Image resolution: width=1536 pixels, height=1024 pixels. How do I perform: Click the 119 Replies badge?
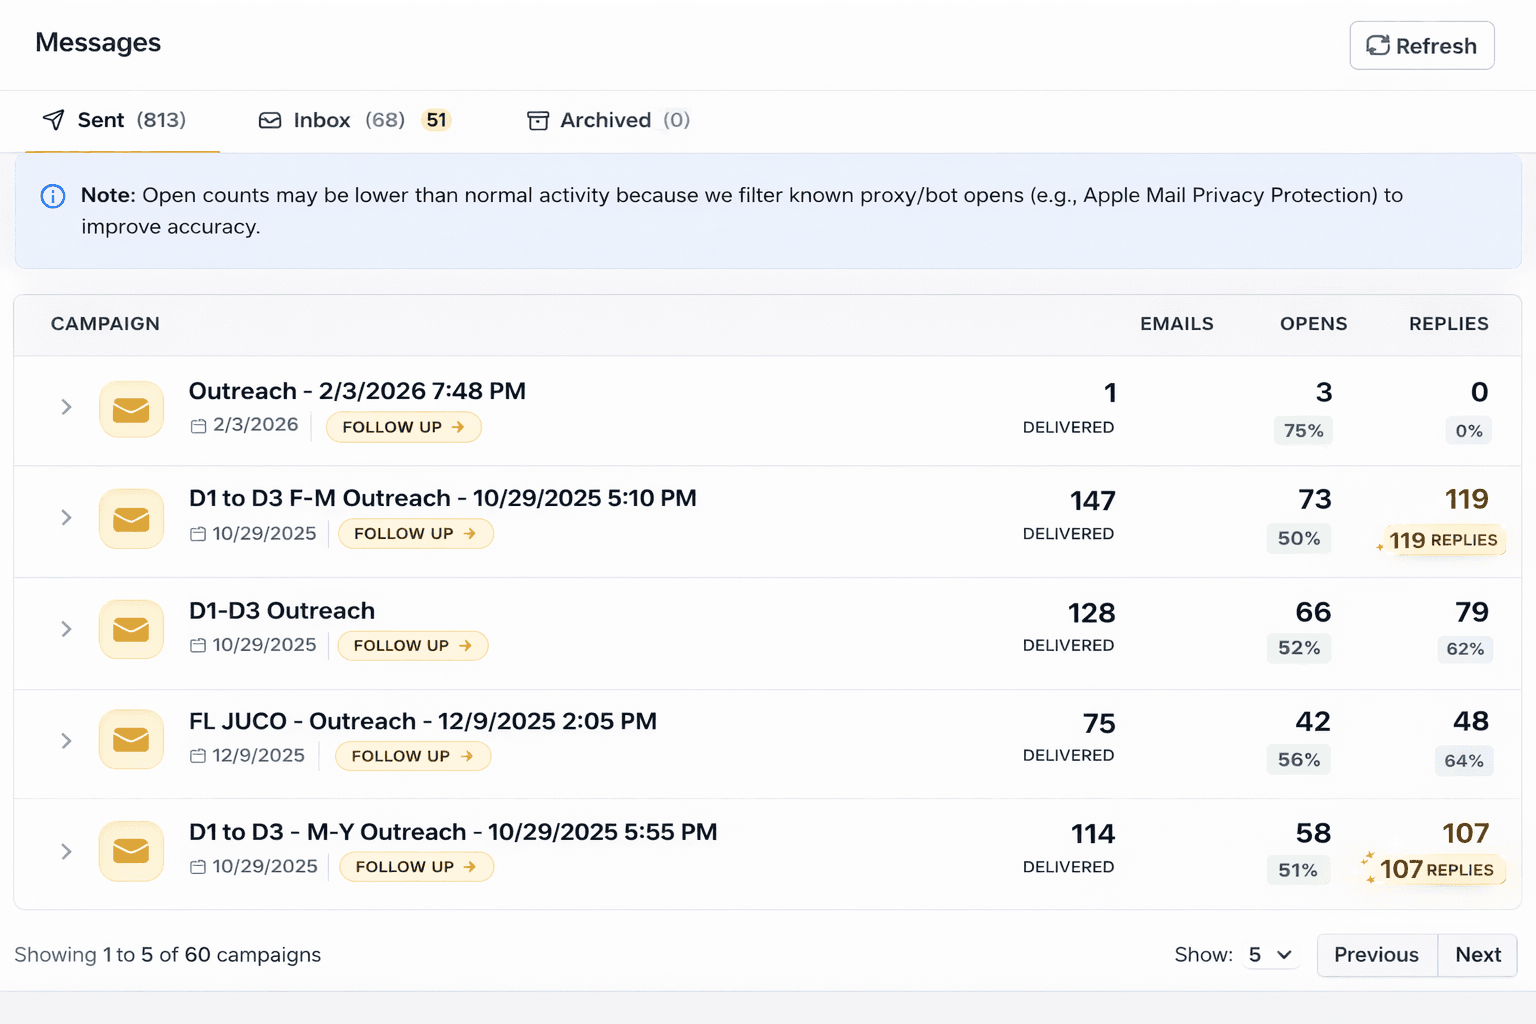(1442, 540)
